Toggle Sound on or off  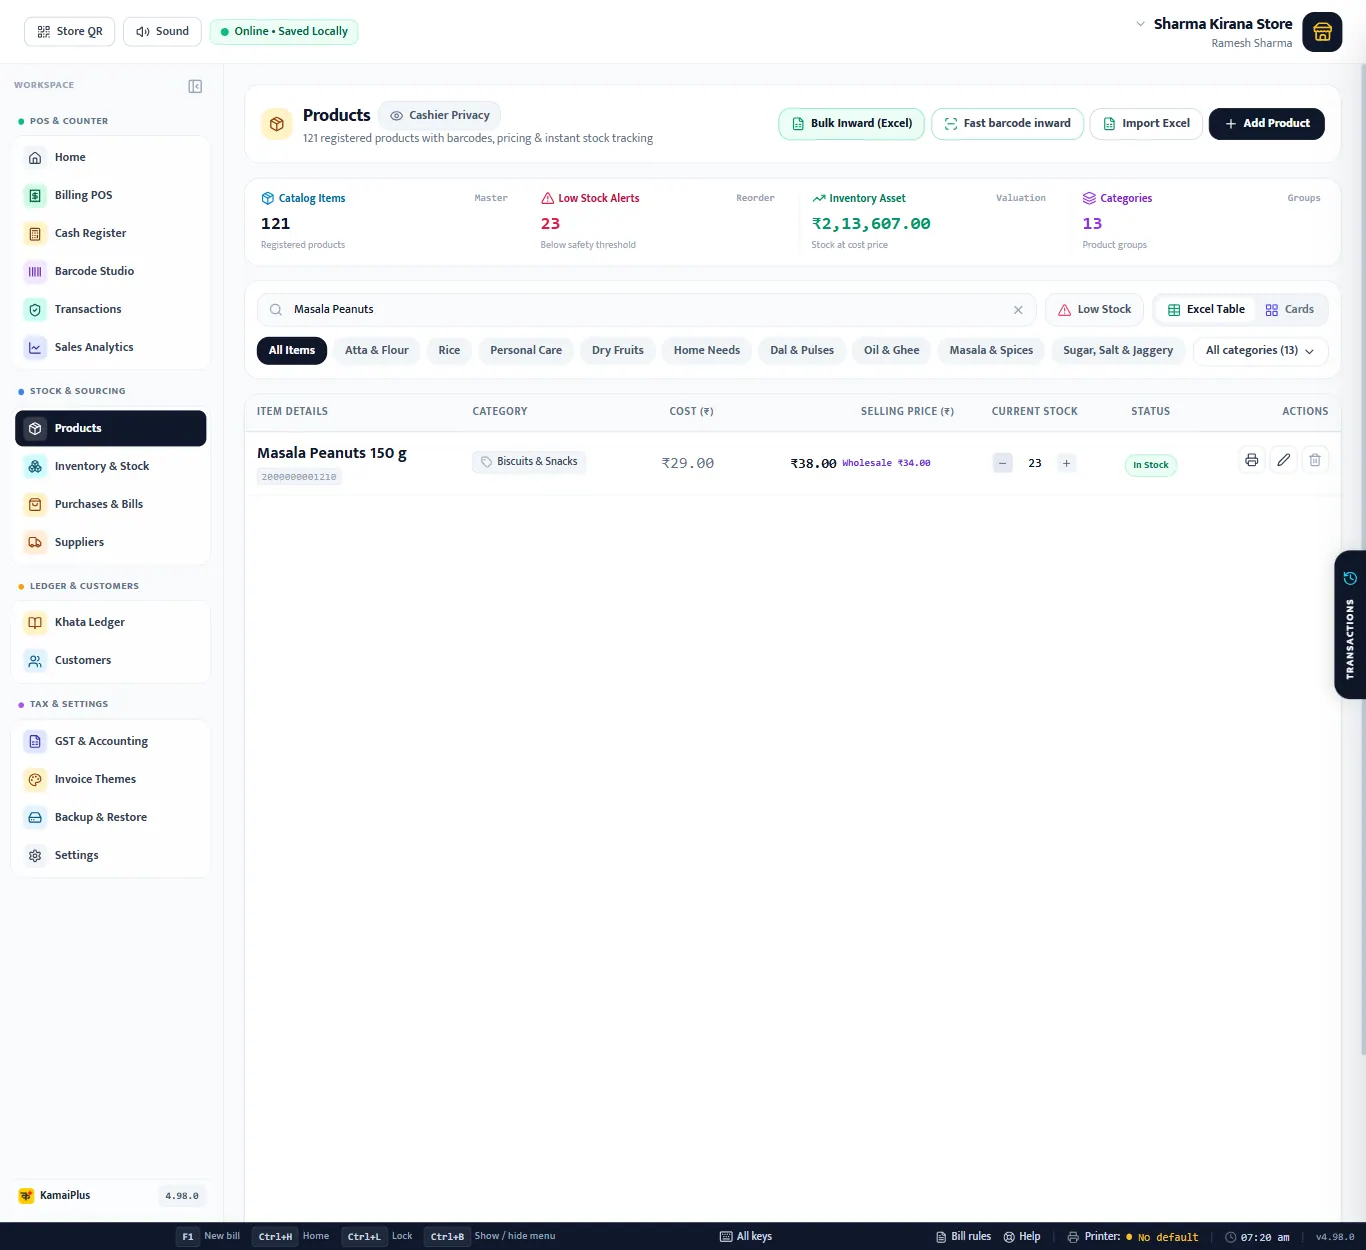point(162,31)
